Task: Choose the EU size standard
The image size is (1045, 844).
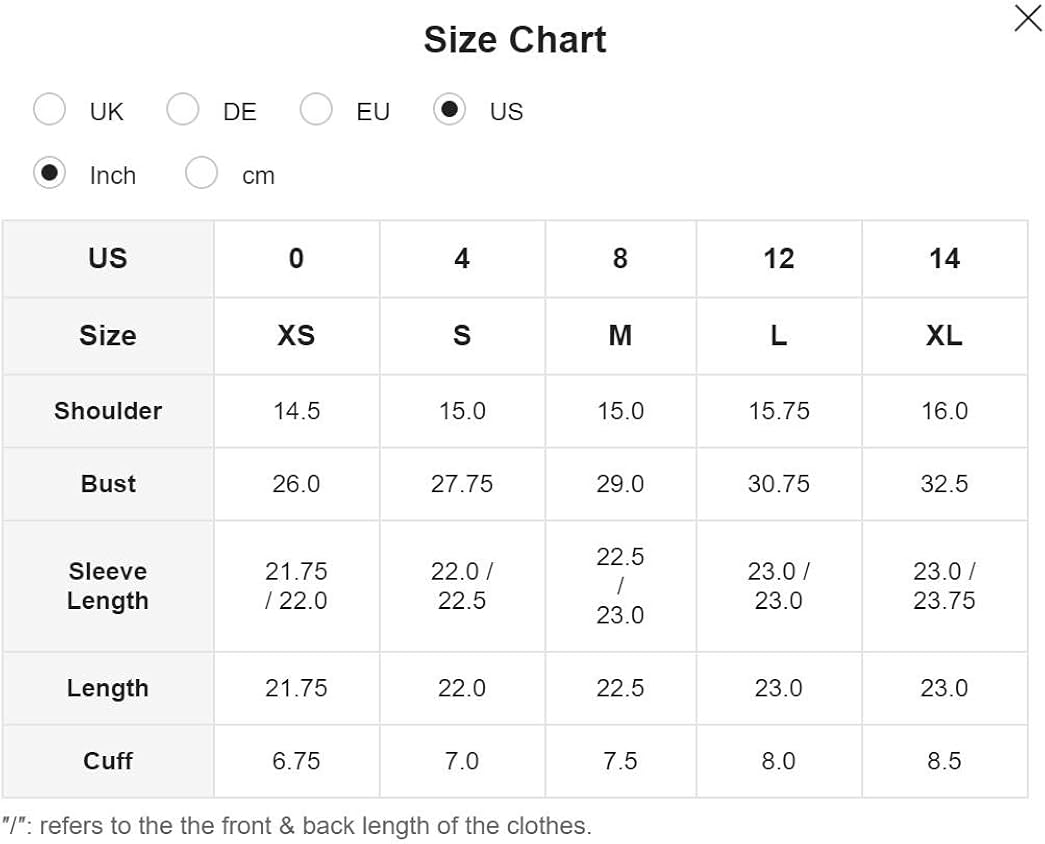Action: tap(316, 110)
